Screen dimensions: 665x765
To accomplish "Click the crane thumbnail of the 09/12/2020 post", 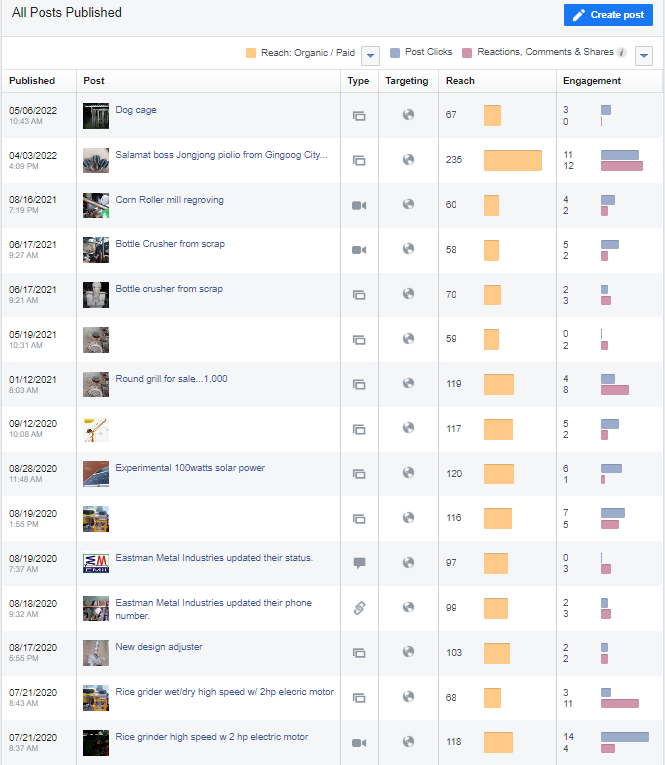I will (x=96, y=430).
